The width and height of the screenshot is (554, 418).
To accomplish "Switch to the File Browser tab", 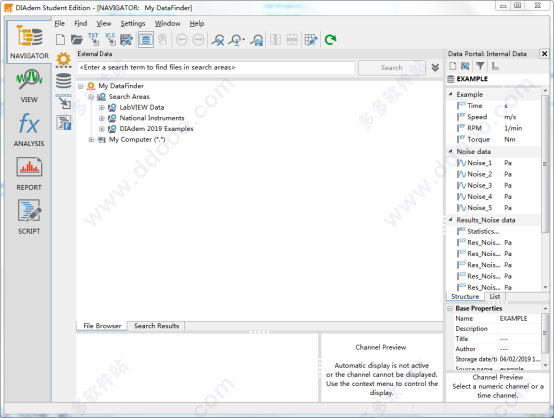I will [x=102, y=326].
